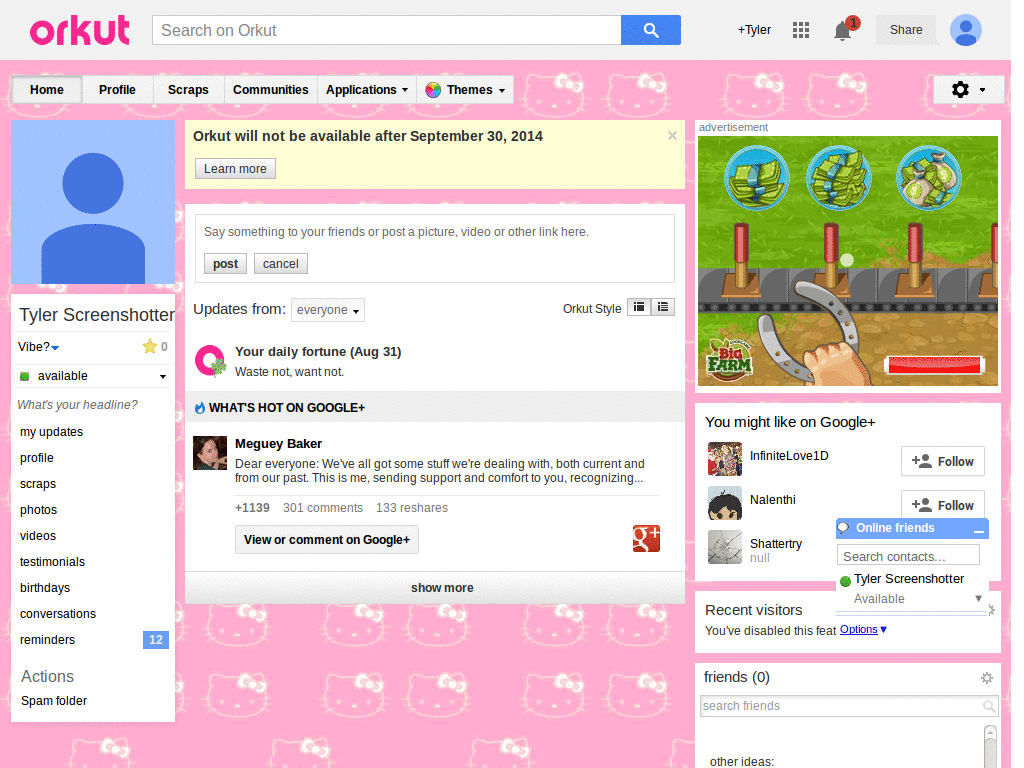The height and width of the screenshot is (768, 1024).
Task: Click the Google+ red badge icon
Action: pos(646,539)
